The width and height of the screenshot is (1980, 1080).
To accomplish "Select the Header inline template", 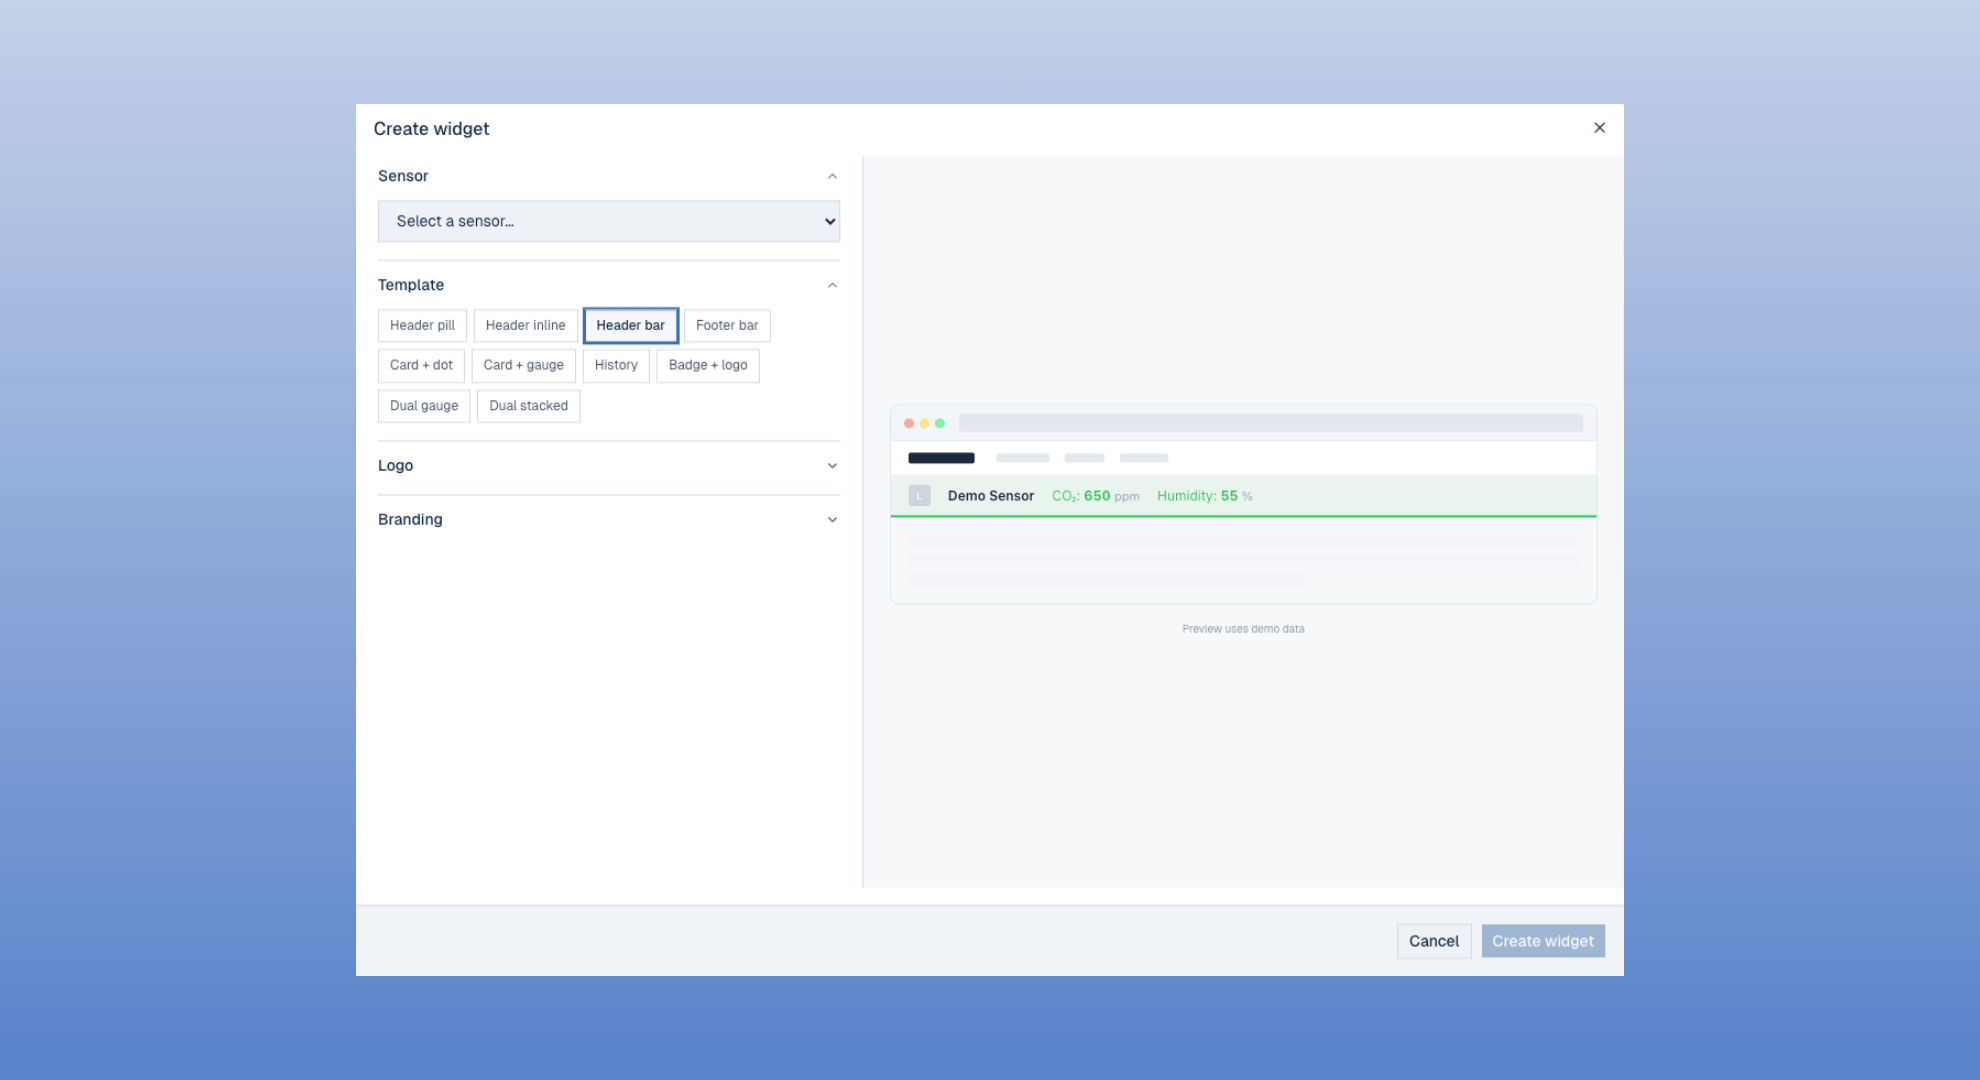I will [x=525, y=326].
